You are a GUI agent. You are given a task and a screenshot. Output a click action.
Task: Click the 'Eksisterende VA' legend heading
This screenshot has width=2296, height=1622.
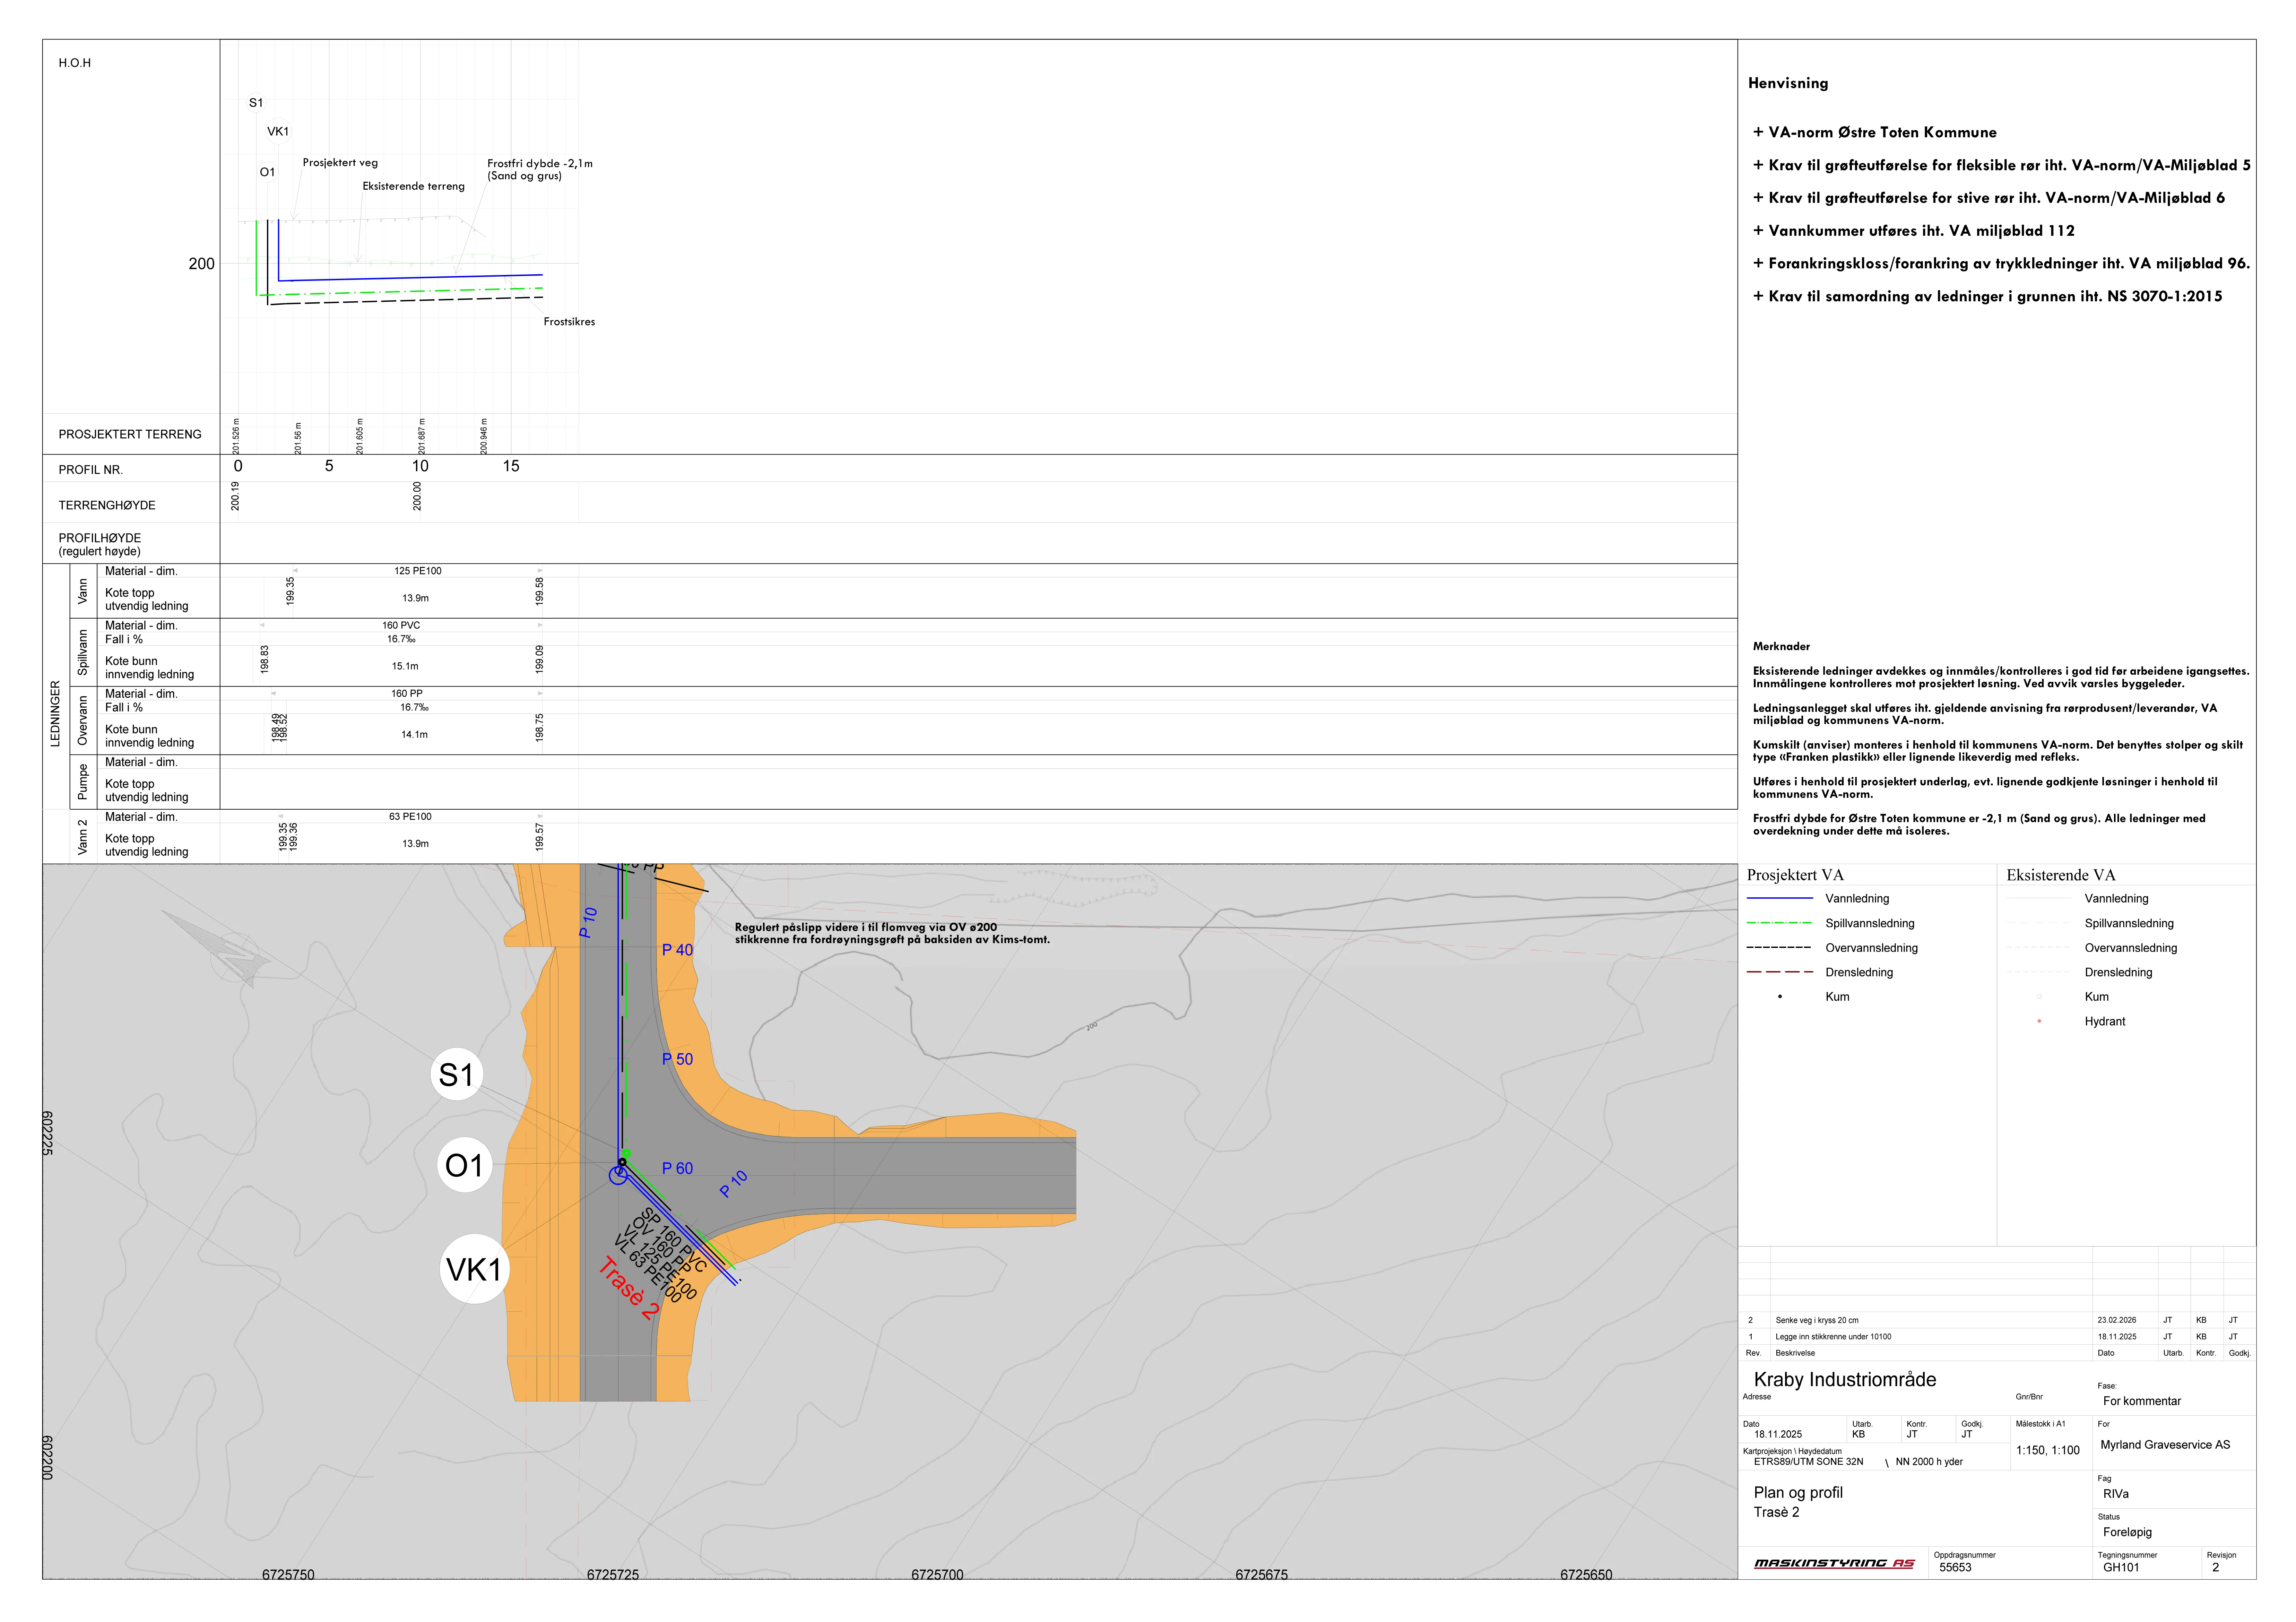tap(2061, 875)
